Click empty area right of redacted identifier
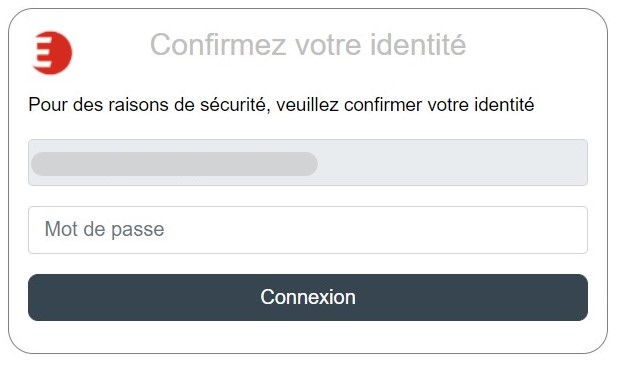 [x=451, y=163]
